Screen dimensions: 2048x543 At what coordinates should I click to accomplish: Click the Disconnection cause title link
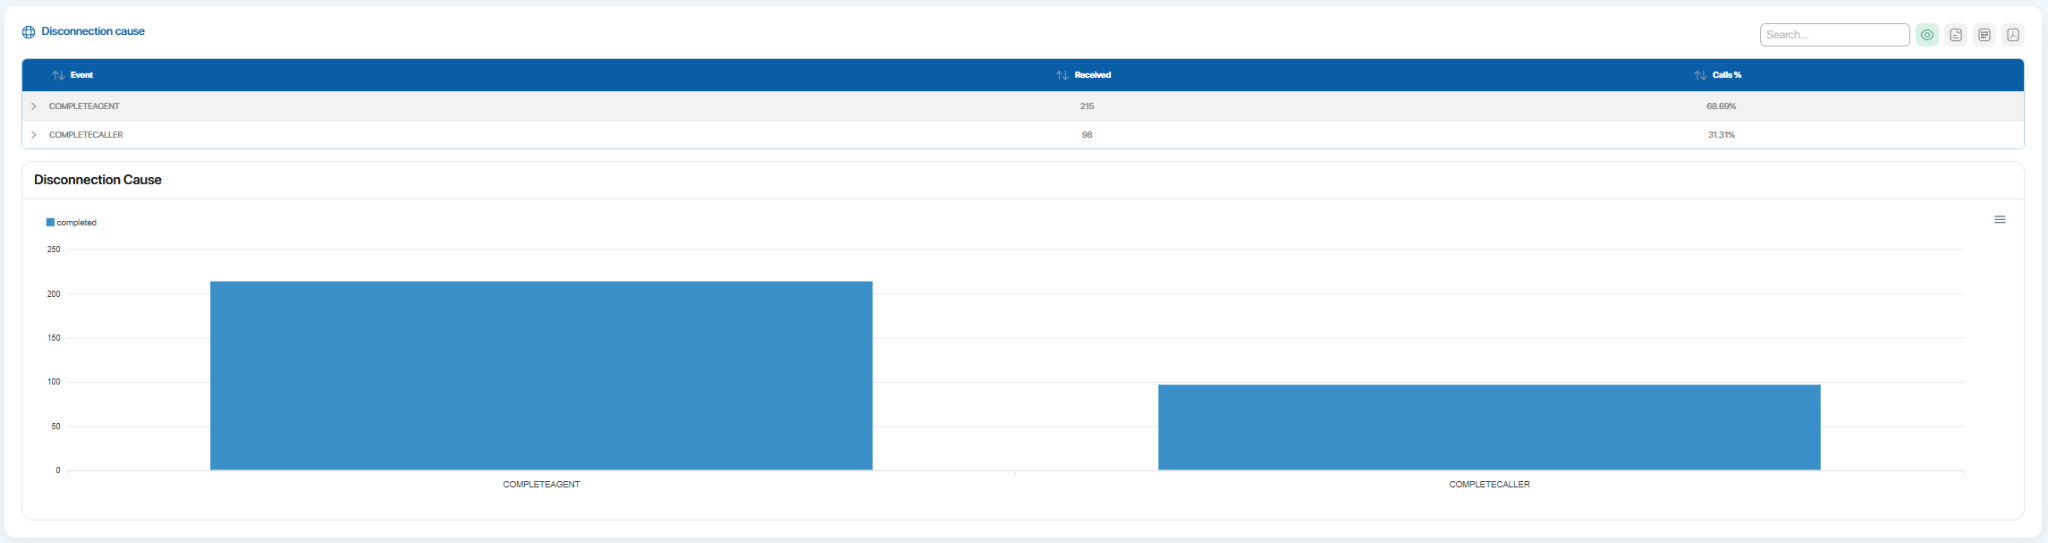[93, 32]
